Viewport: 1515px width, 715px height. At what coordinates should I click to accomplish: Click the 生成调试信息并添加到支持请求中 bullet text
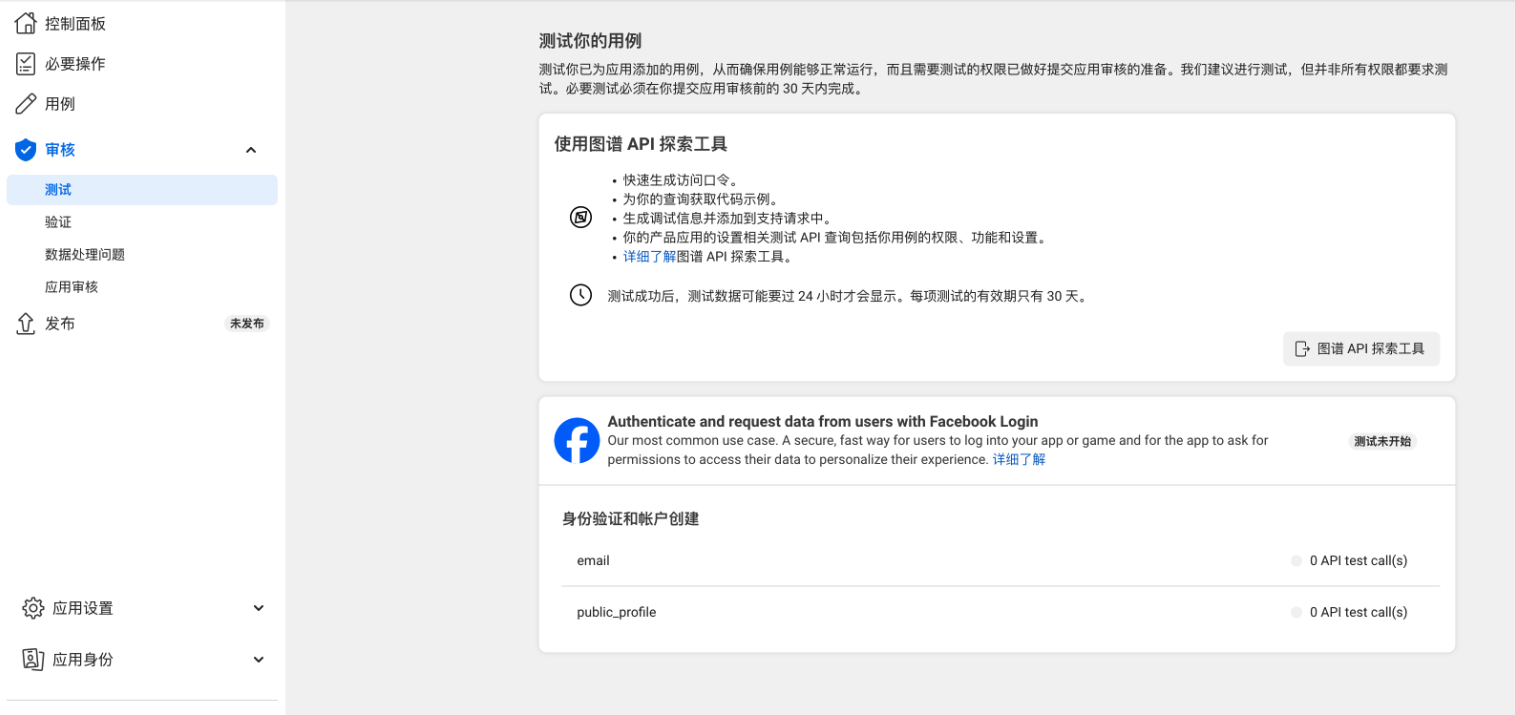point(727,218)
